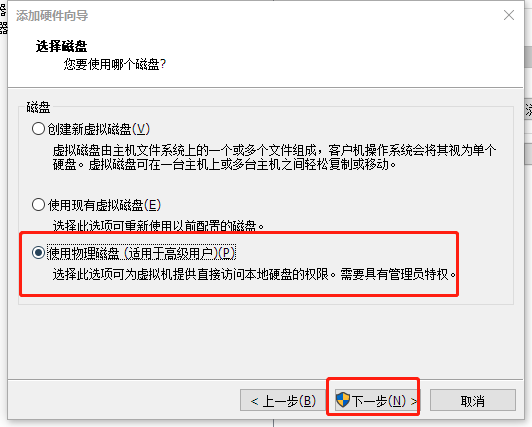Click the 选择磁盘 bold heading

(x=61, y=46)
